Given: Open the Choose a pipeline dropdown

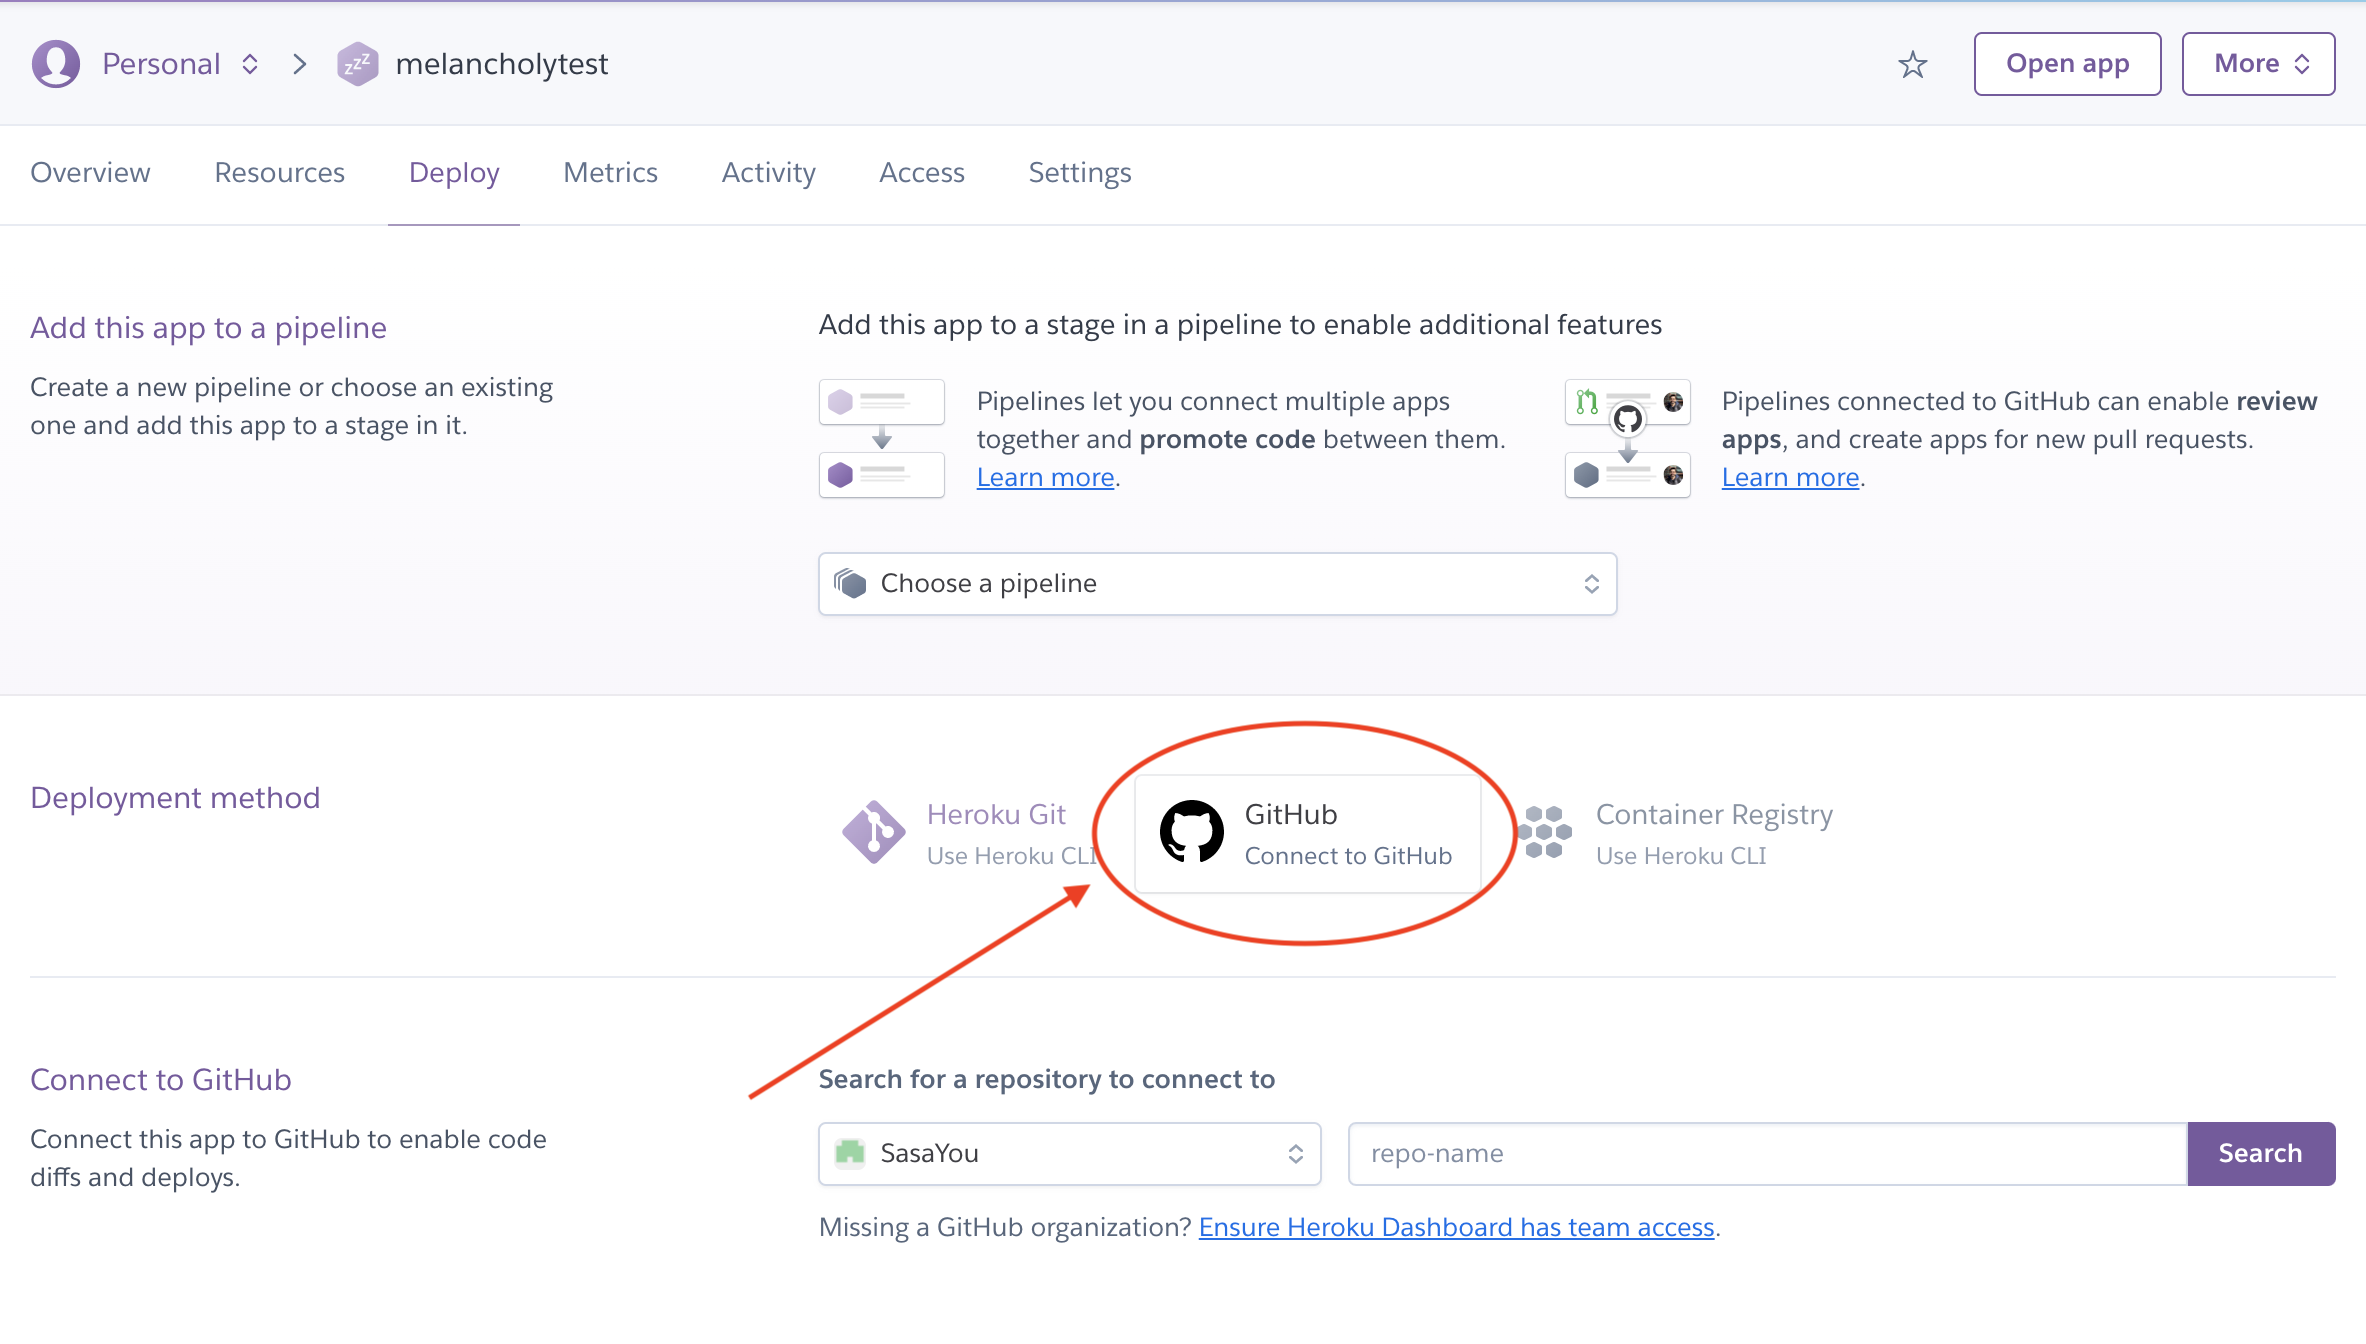Looking at the screenshot, I should [1217, 584].
